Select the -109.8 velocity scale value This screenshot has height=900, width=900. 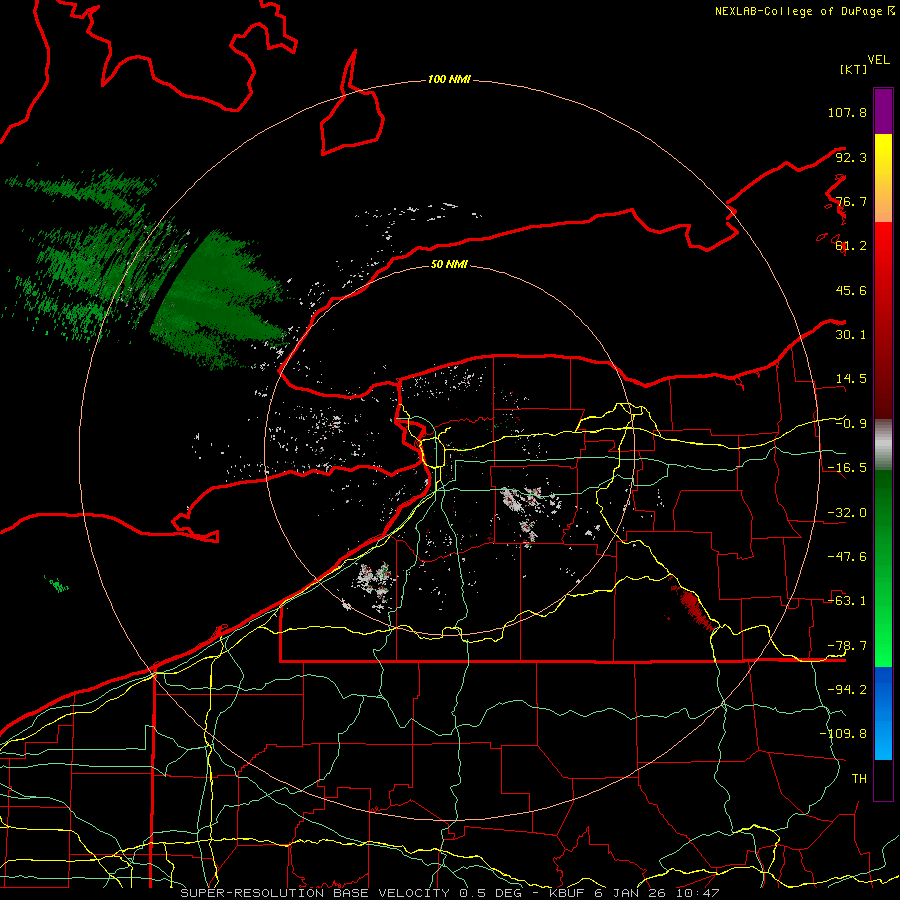(843, 734)
